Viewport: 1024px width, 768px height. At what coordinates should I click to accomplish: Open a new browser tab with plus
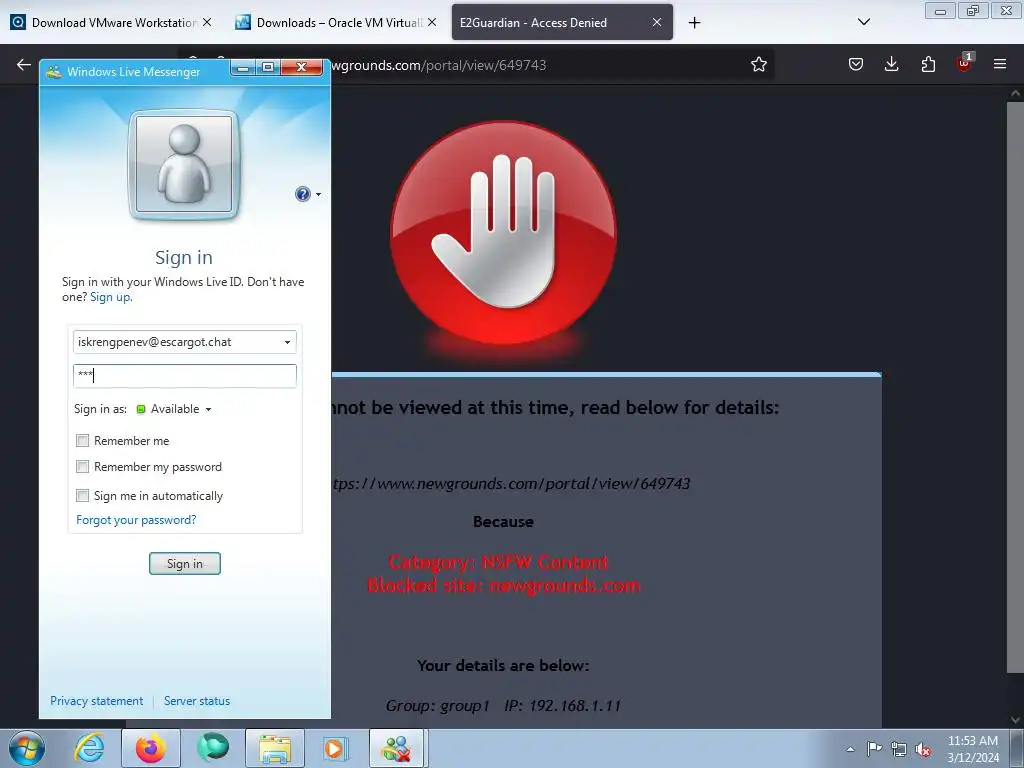click(x=694, y=23)
